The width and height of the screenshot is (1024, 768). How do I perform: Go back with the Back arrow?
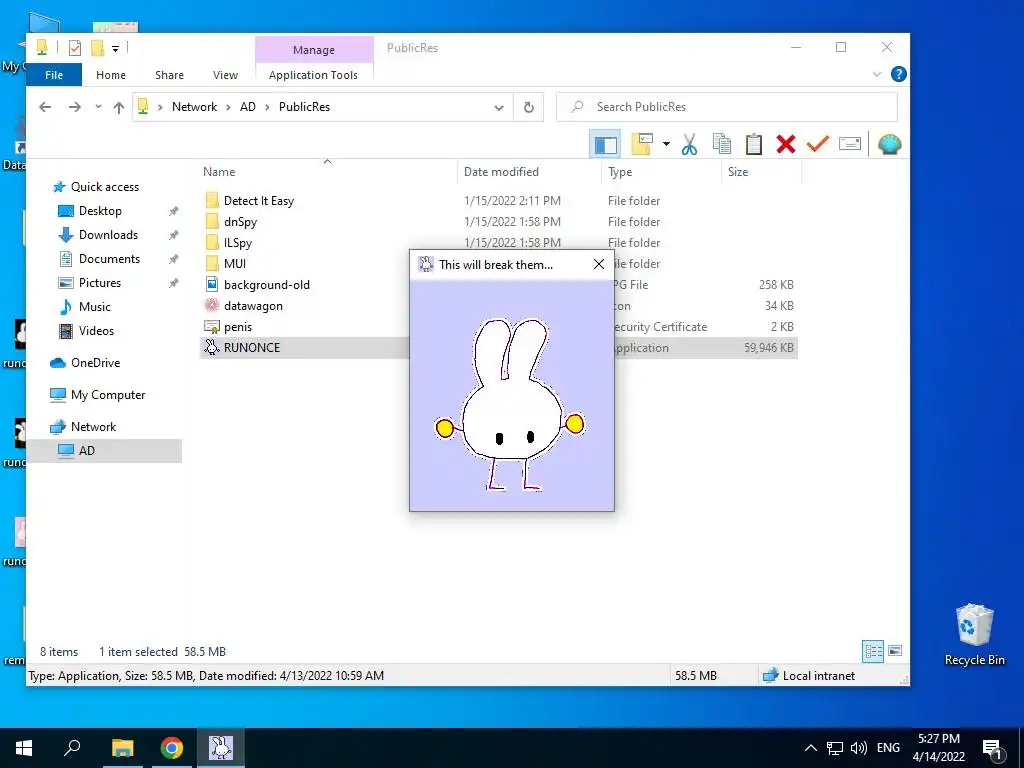[x=45, y=107]
